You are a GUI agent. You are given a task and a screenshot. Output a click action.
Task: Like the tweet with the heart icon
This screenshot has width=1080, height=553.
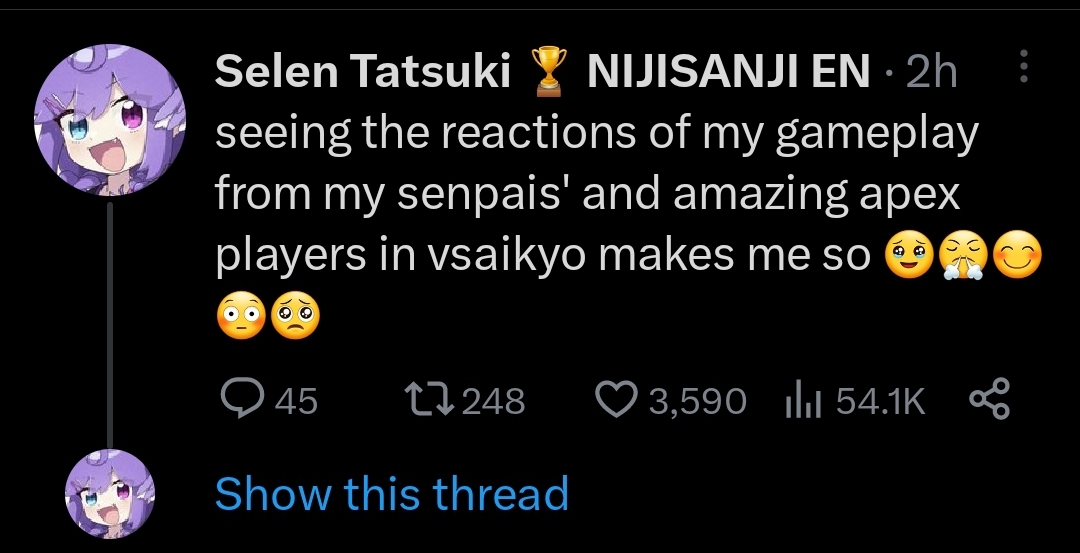click(x=616, y=401)
